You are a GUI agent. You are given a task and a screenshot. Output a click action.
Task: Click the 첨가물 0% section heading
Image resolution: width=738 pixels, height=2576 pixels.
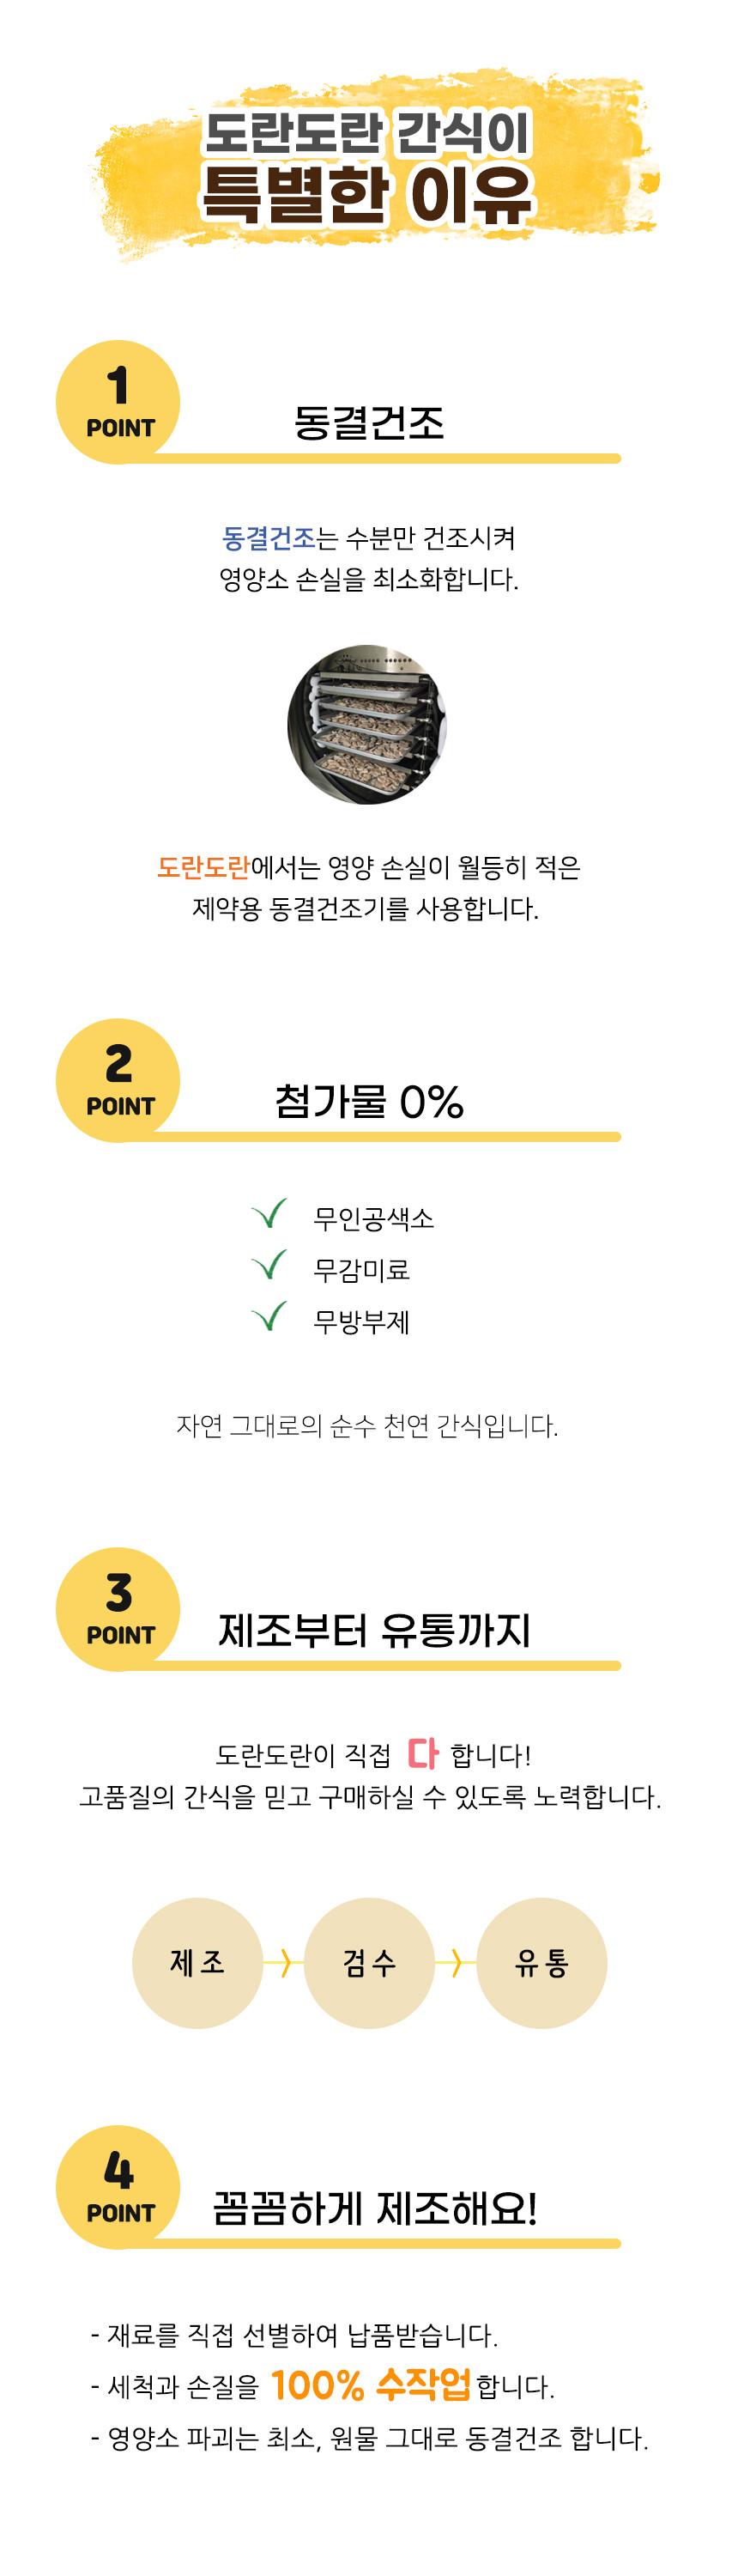pyautogui.click(x=369, y=1101)
